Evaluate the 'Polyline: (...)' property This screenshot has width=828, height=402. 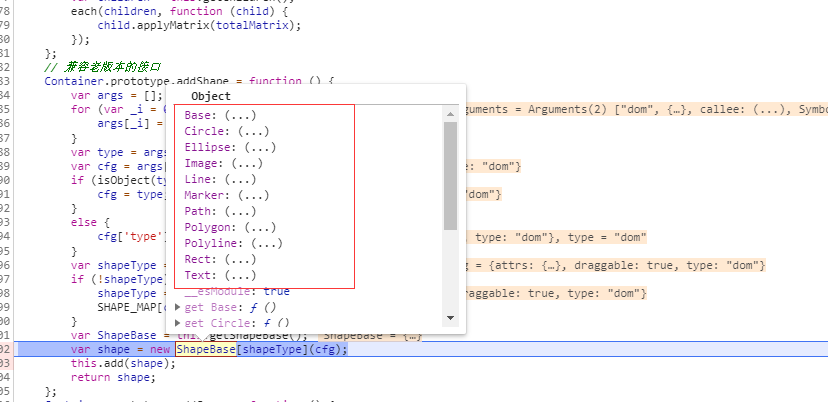click(233, 243)
